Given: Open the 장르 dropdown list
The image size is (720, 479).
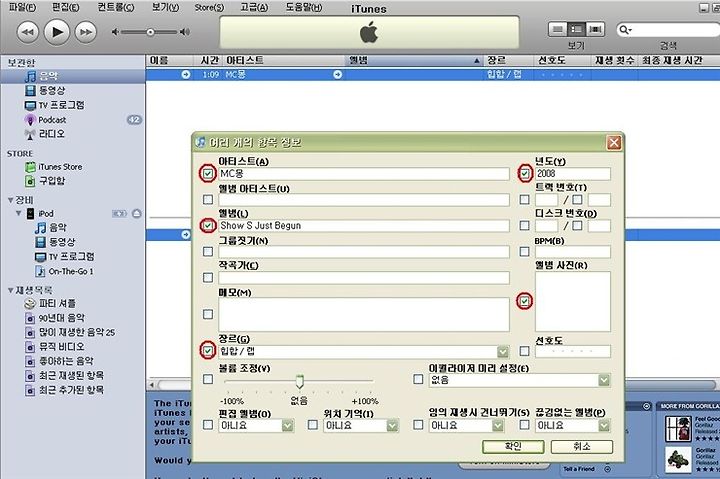Looking at the screenshot, I should 503,352.
